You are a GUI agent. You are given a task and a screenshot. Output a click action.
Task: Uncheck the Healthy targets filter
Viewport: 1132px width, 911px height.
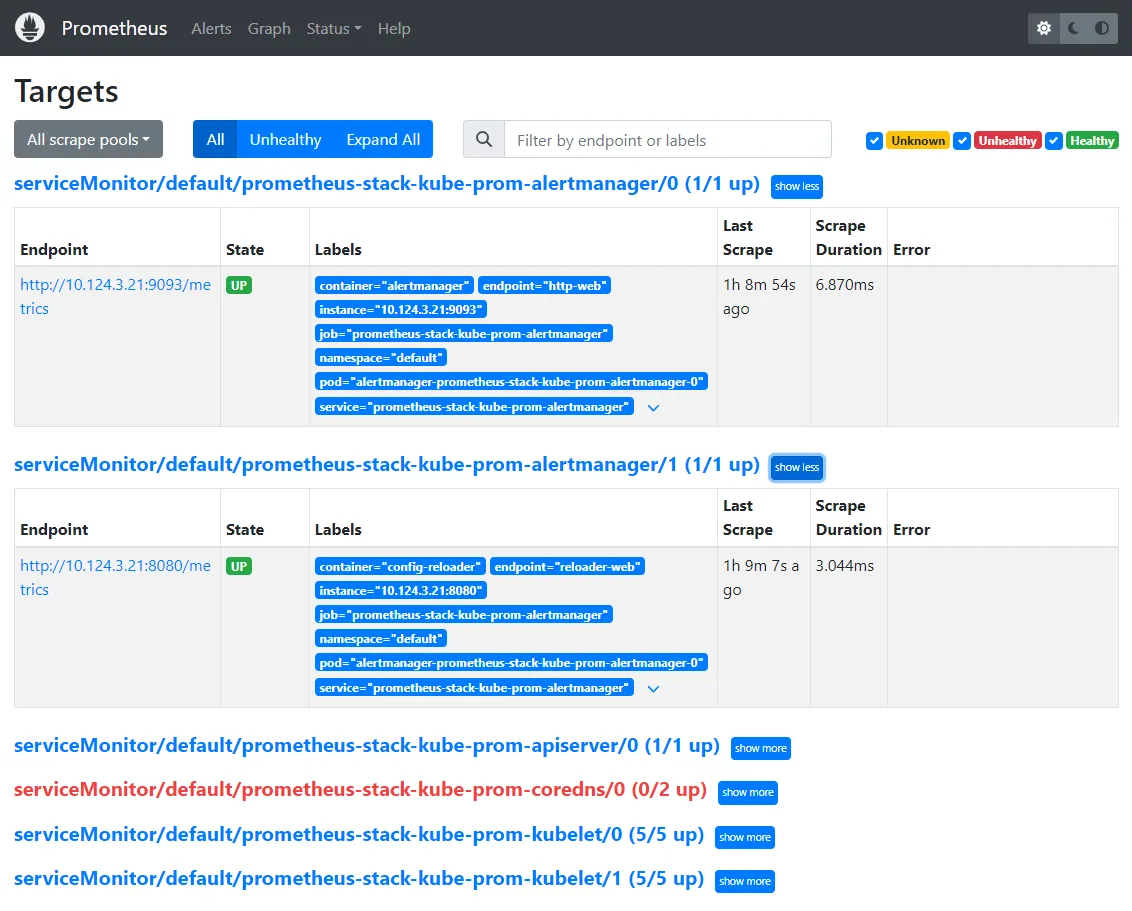(1053, 140)
